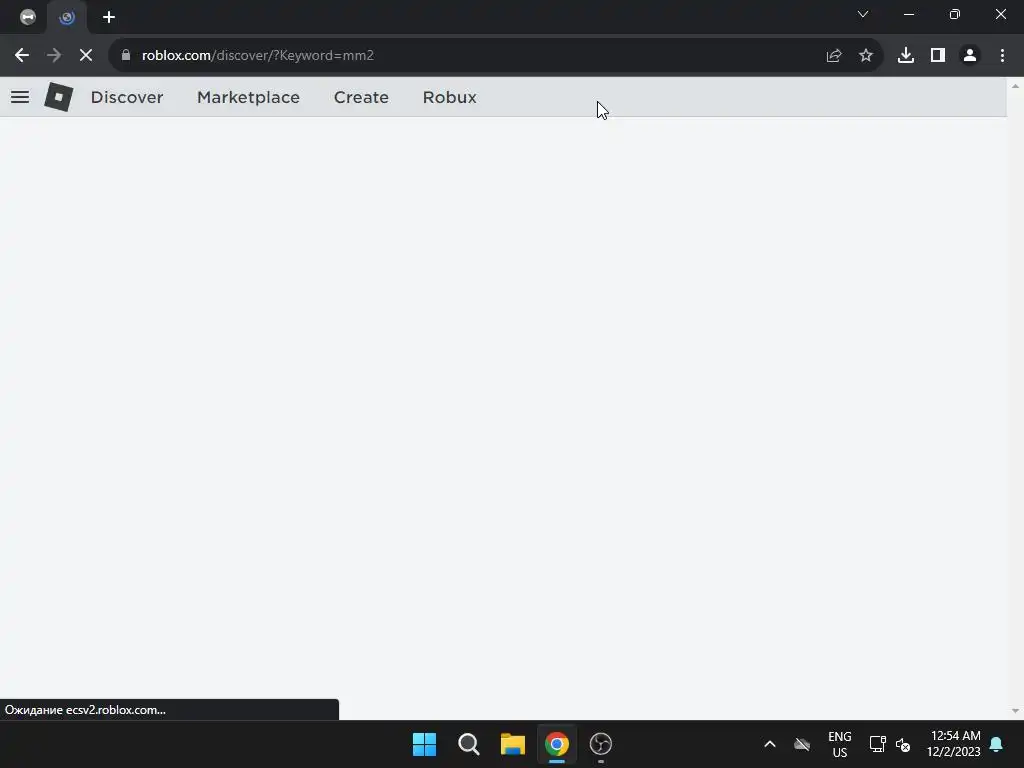Go back using browser back arrow
1024x768 pixels.
[22, 56]
